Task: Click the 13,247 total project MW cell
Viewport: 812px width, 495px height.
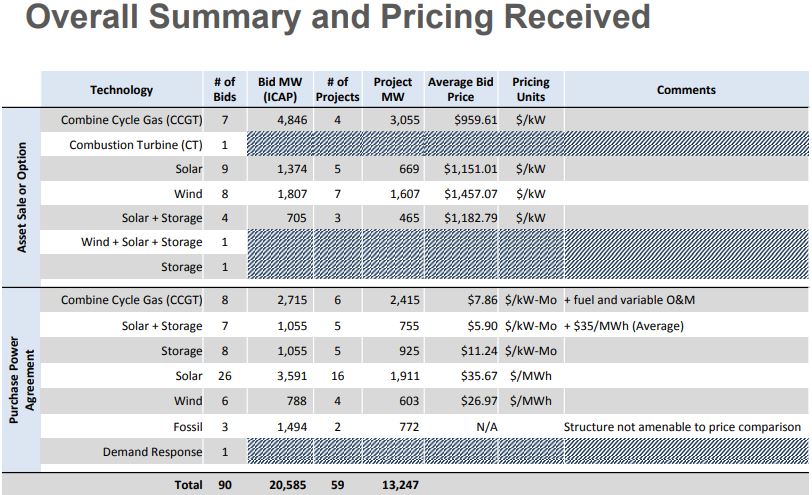Action: pyautogui.click(x=398, y=485)
